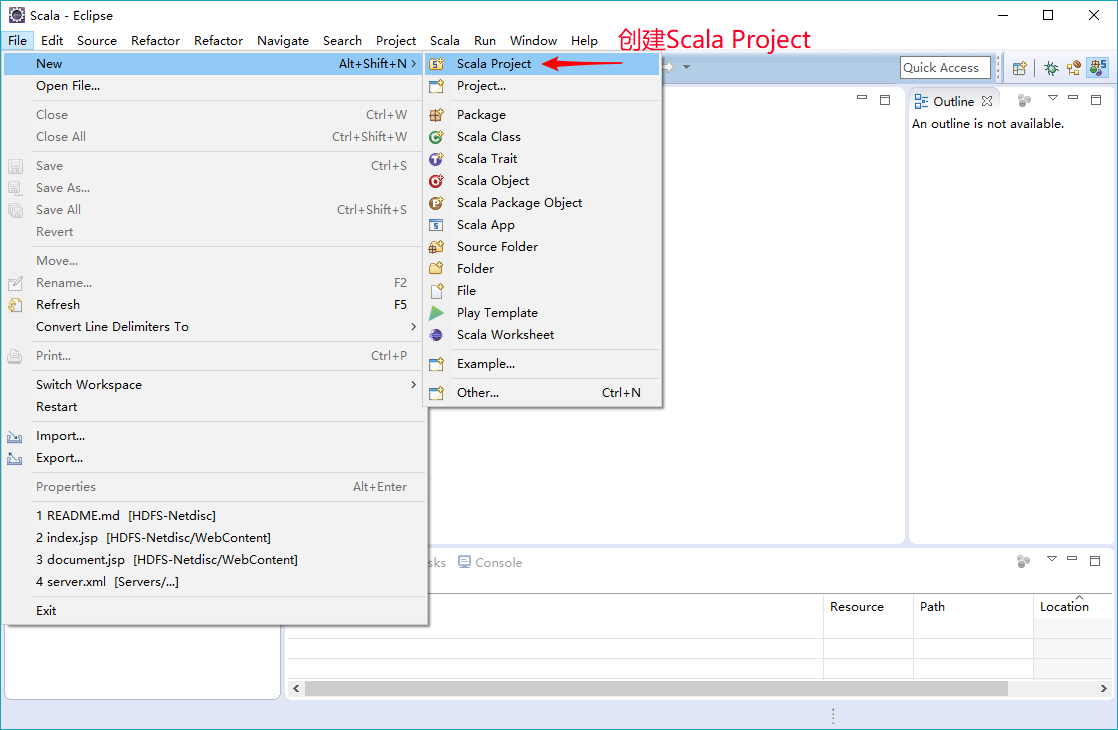This screenshot has width=1118, height=730.
Task: Select Scala Project from the New submenu
Action: pos(543,63)
